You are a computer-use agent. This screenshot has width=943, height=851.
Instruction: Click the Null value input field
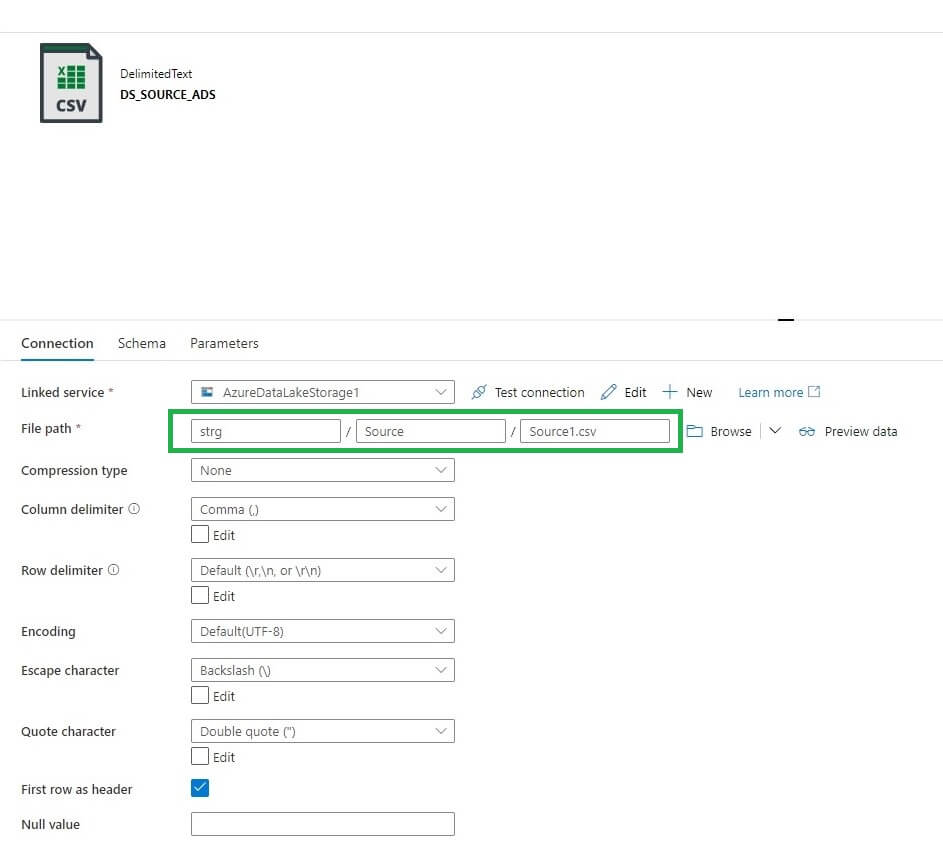coord(322,823)
